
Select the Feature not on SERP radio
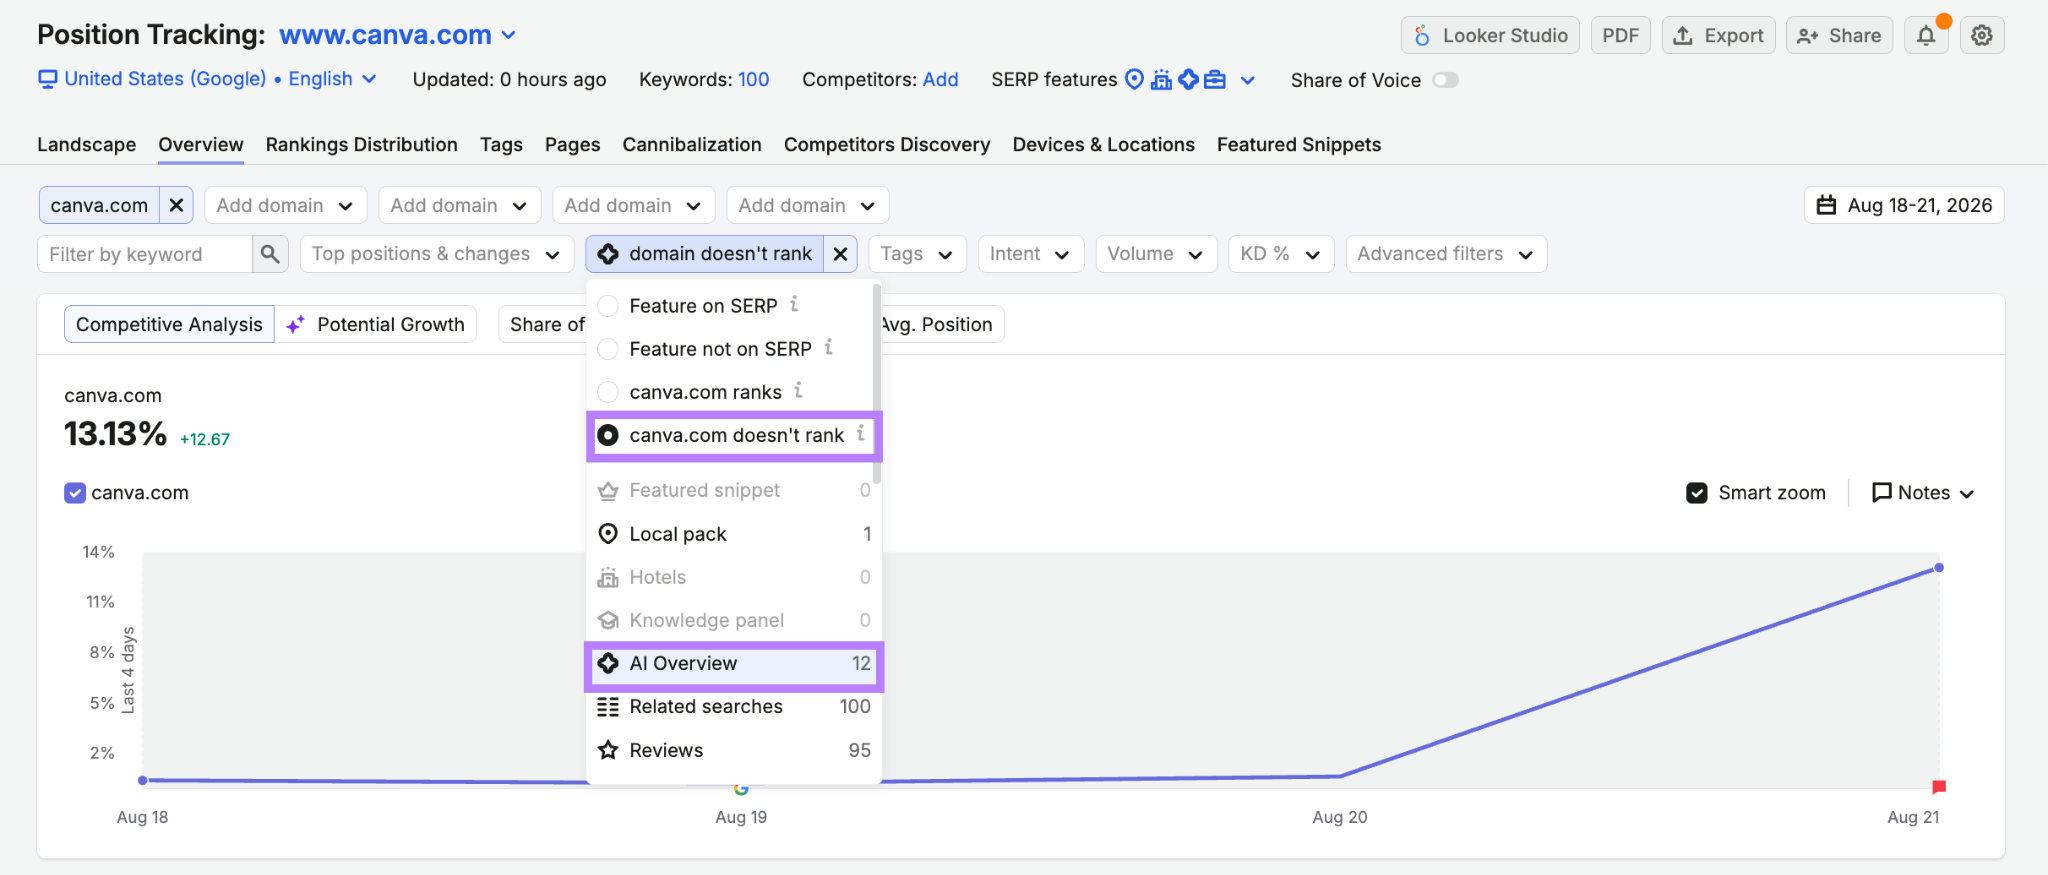(608, 349)
